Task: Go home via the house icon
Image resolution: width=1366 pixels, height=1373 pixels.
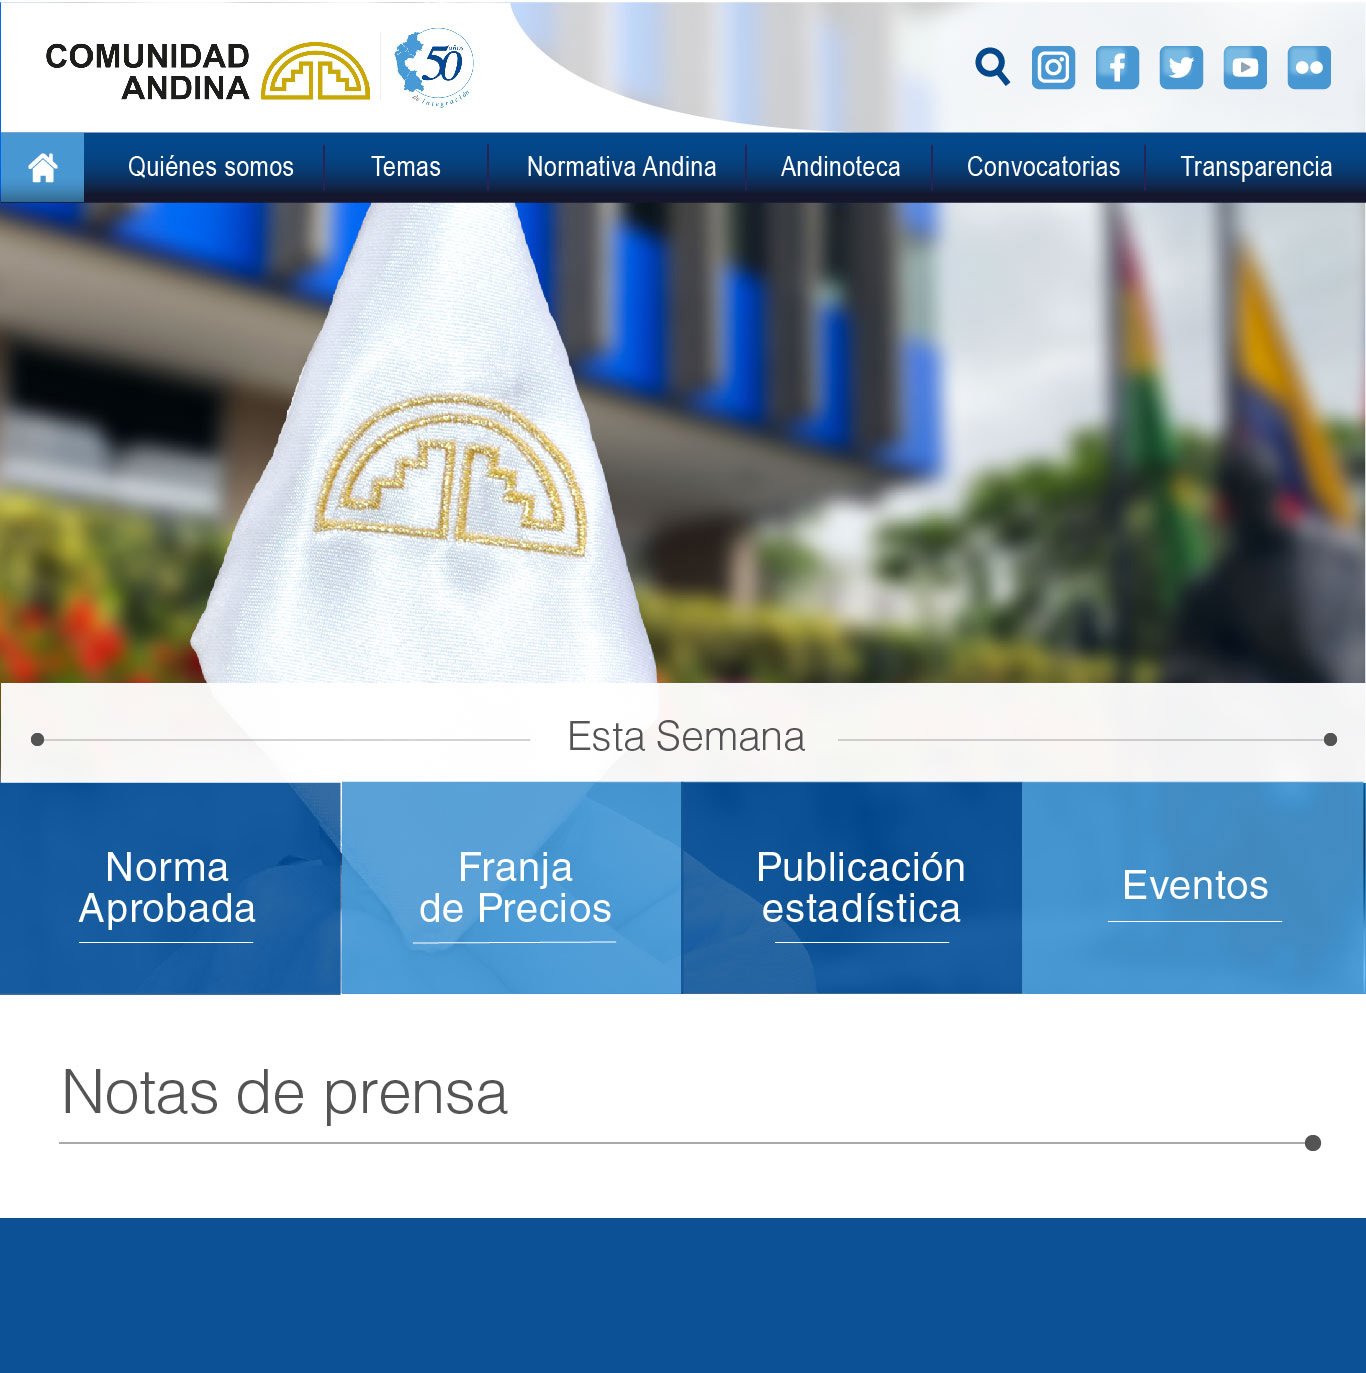Action: point(41,167)
